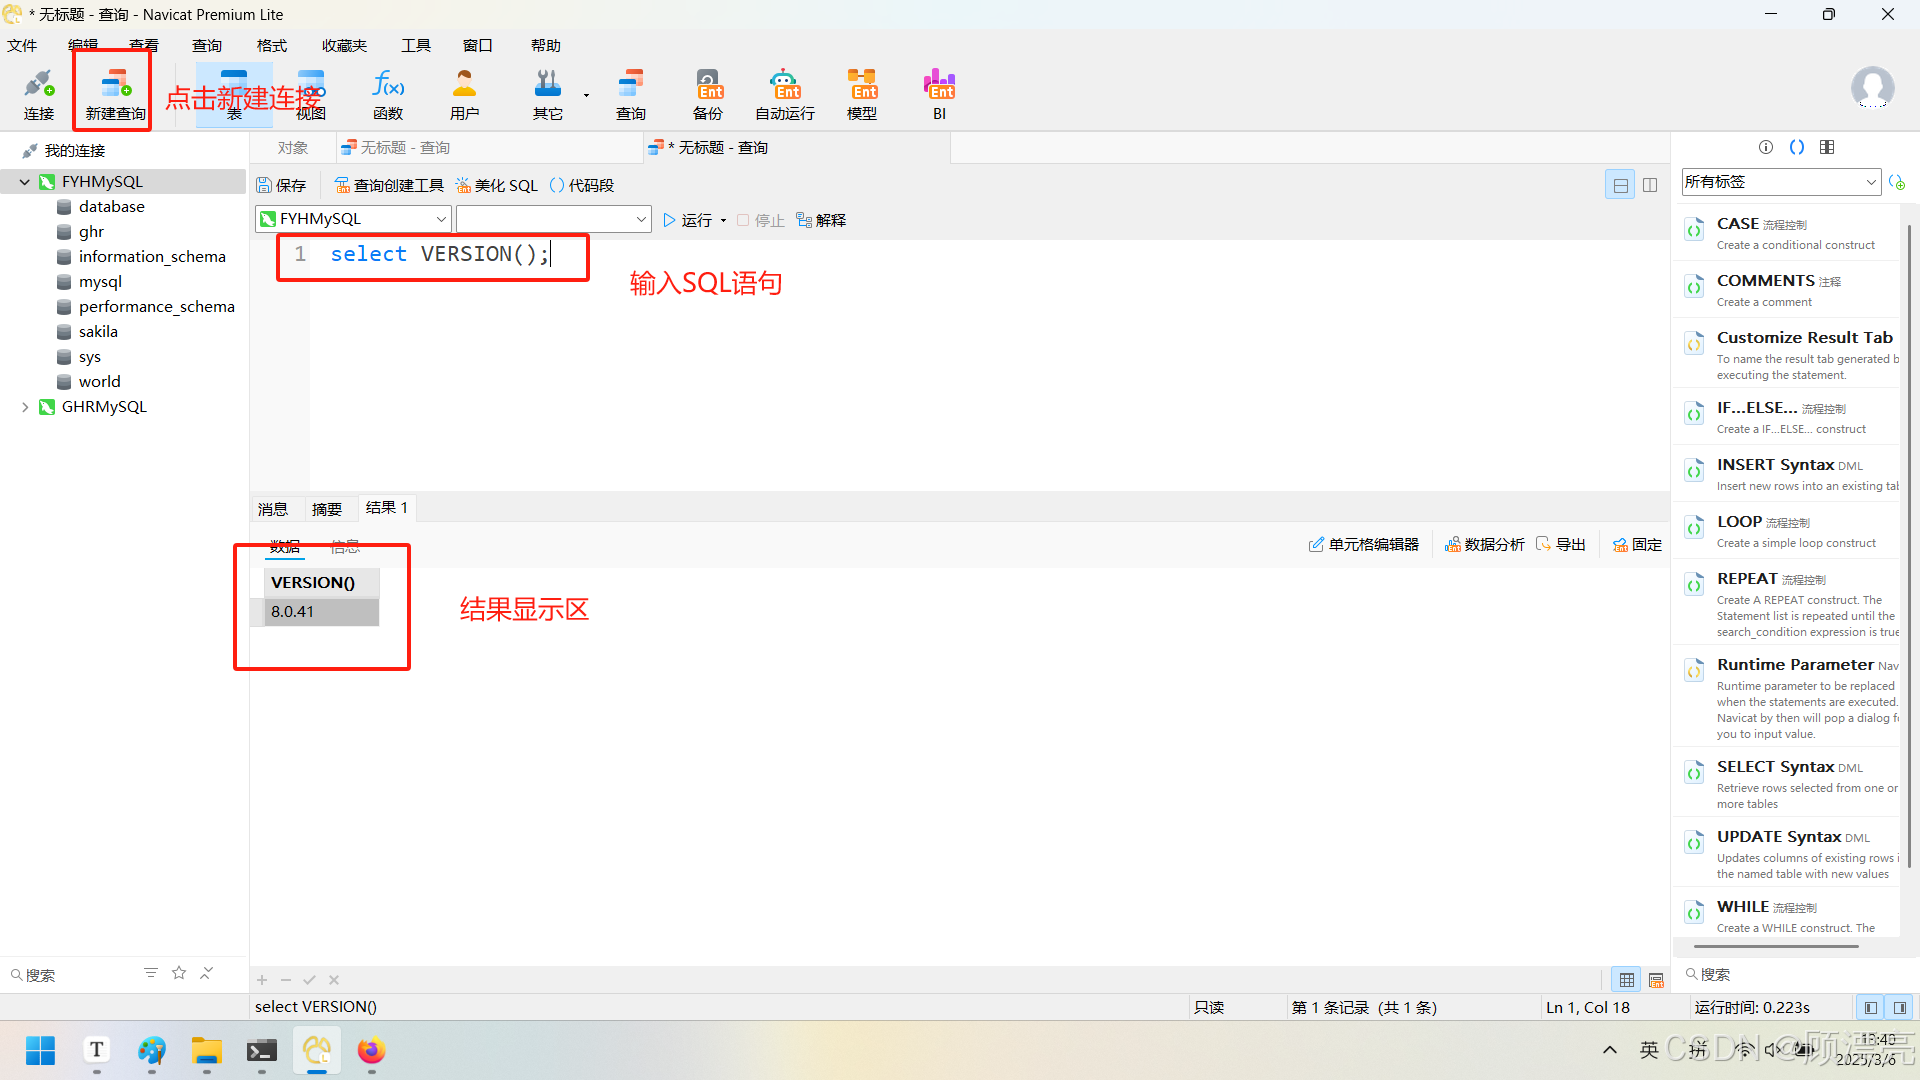
Task: Switch result to grid view
Action: point(1627,980)
